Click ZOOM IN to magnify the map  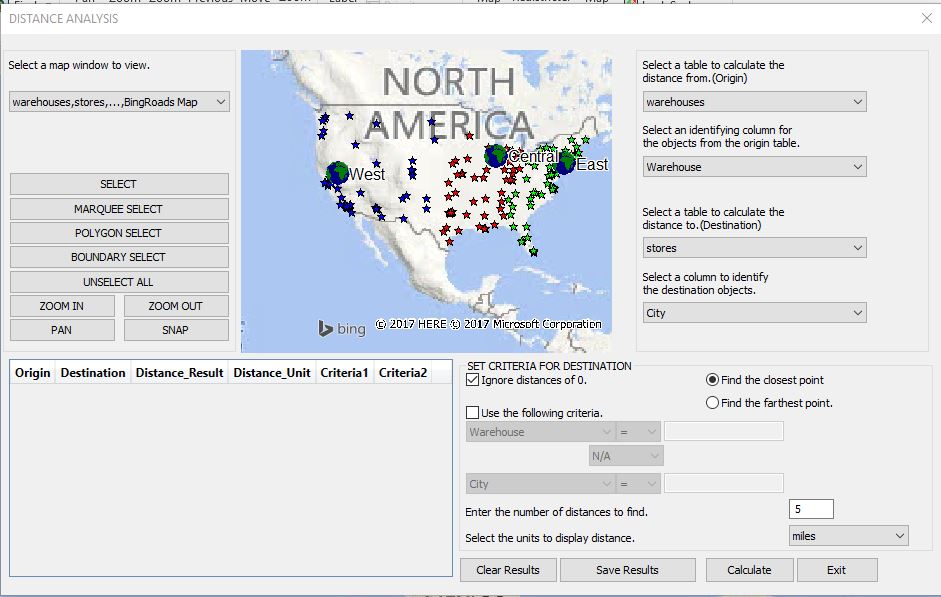62,305
